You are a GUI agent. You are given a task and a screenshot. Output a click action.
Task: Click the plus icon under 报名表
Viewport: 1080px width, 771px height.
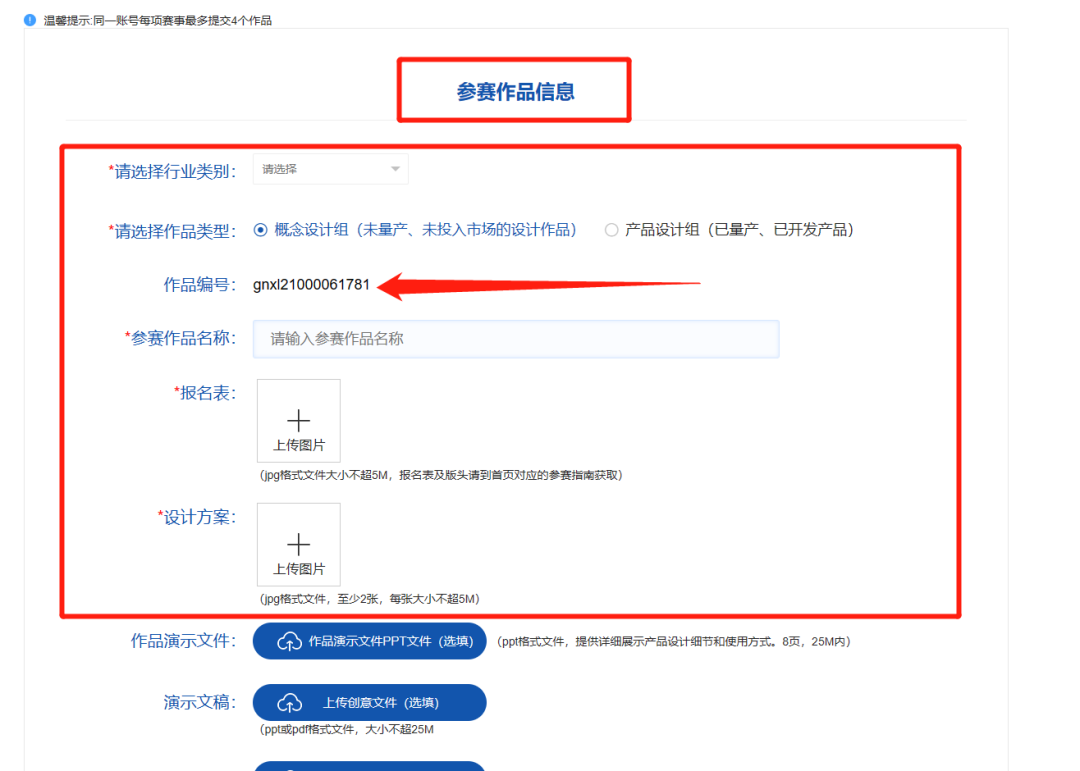point(298,420)
